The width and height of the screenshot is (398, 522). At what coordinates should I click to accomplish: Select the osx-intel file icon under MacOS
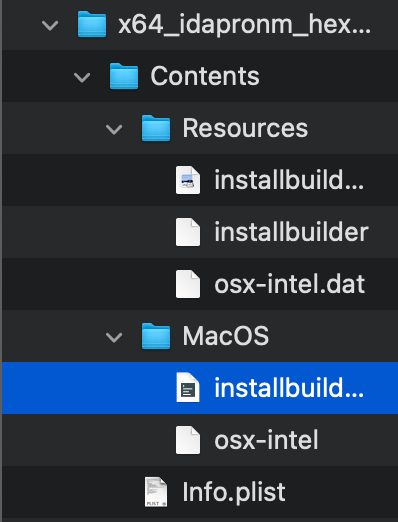tap(188, 440)
